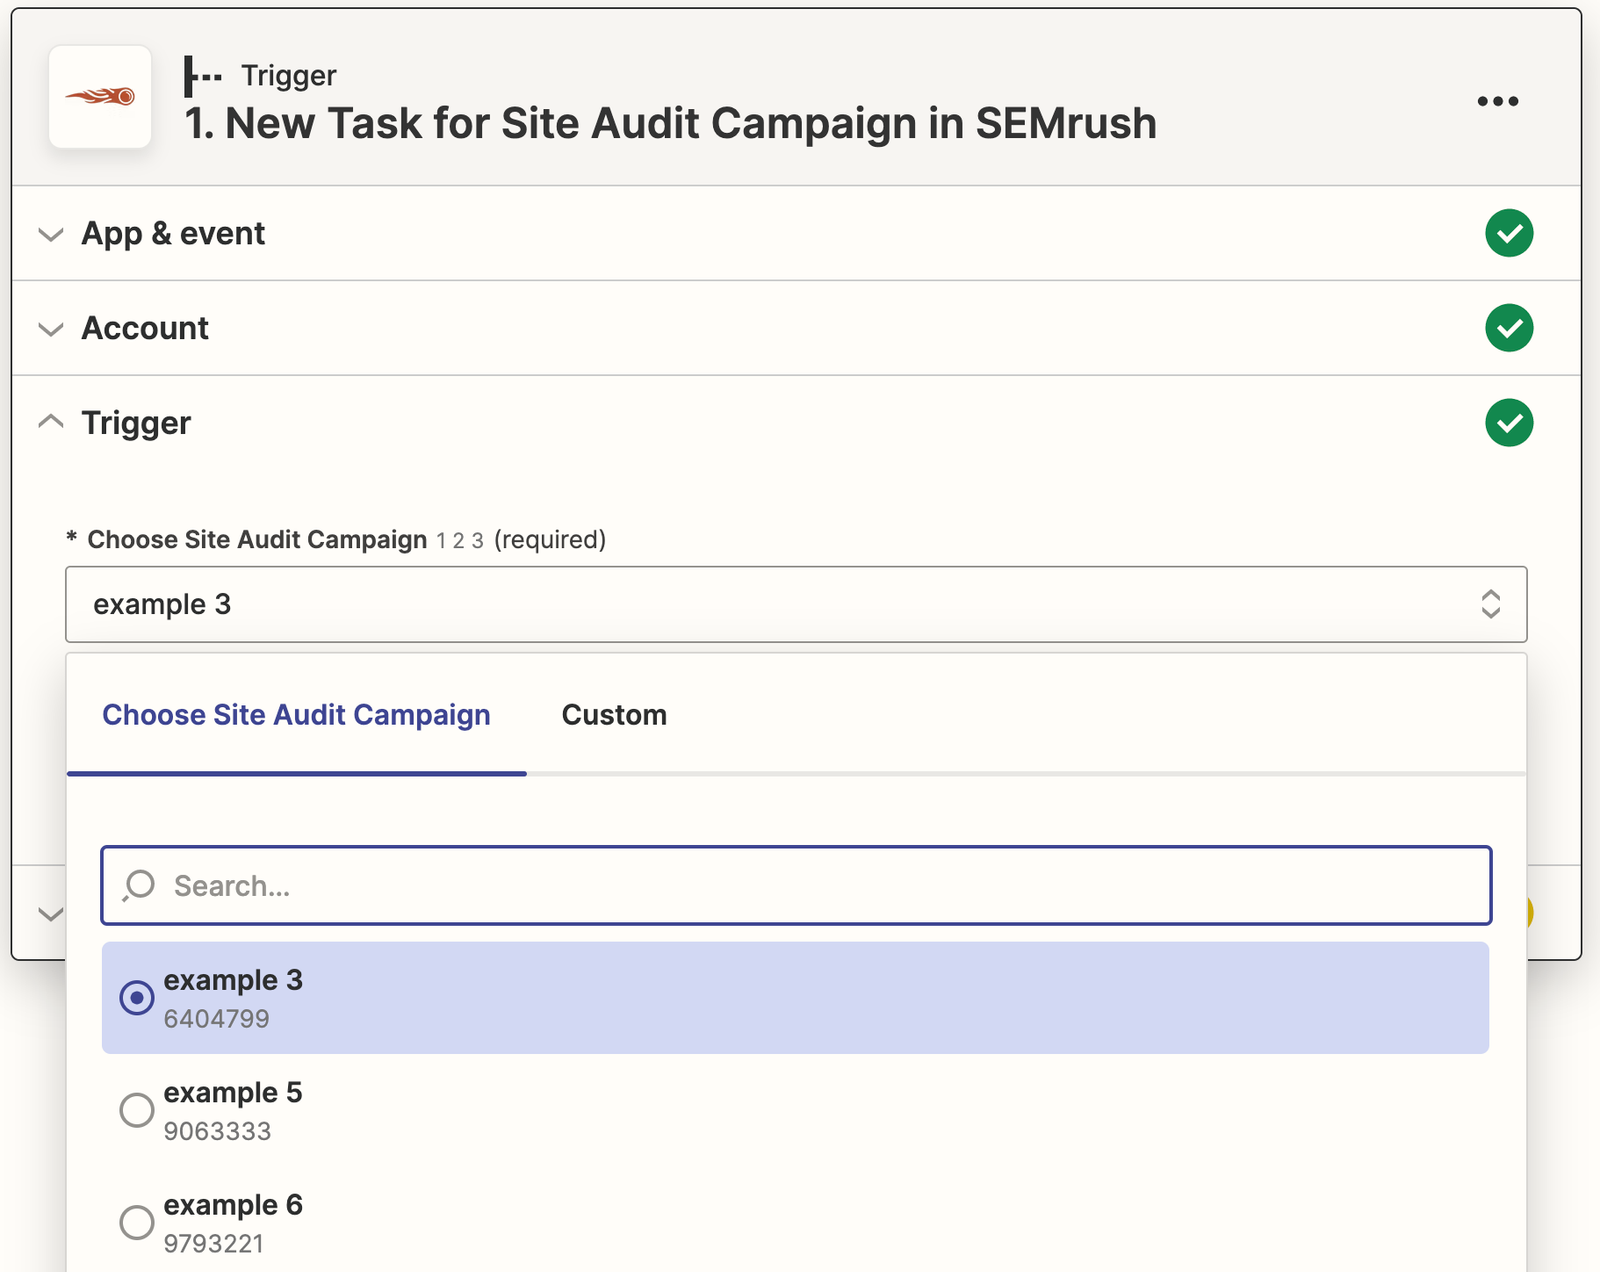Click the magnifying glass search icon
This screenshot has width=1600, height=1272.
tap(138, 885)
